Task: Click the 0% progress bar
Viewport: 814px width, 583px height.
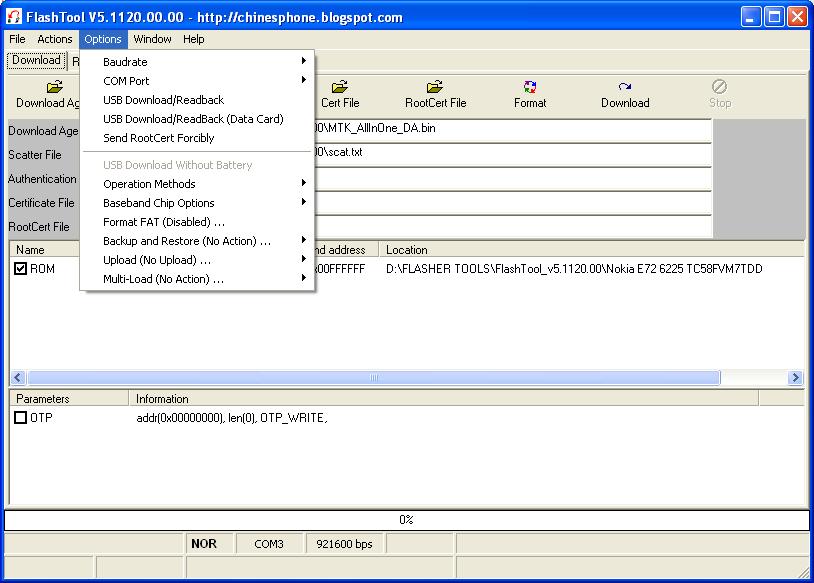Action: tap(406, 520)
